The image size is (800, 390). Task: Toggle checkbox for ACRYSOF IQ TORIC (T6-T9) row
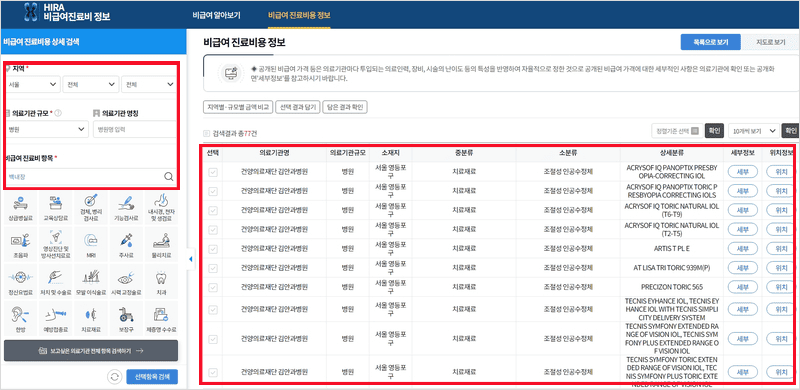(213, 210)
